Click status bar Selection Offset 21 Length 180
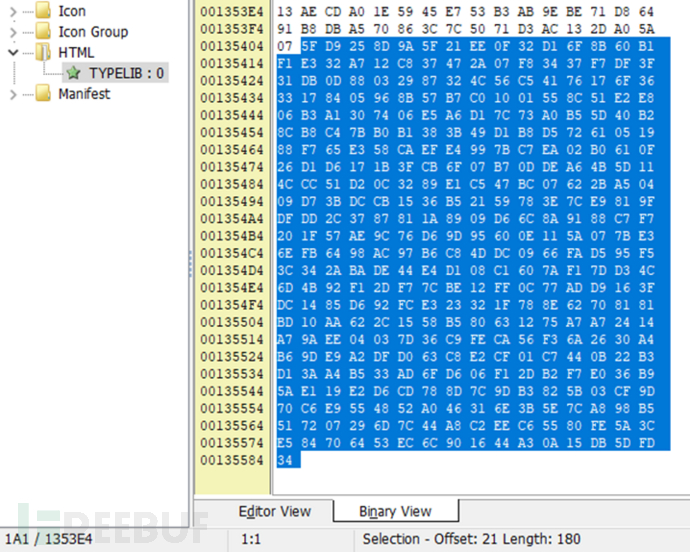This screenshot has width=690, height=552. (x=471, y=539)
